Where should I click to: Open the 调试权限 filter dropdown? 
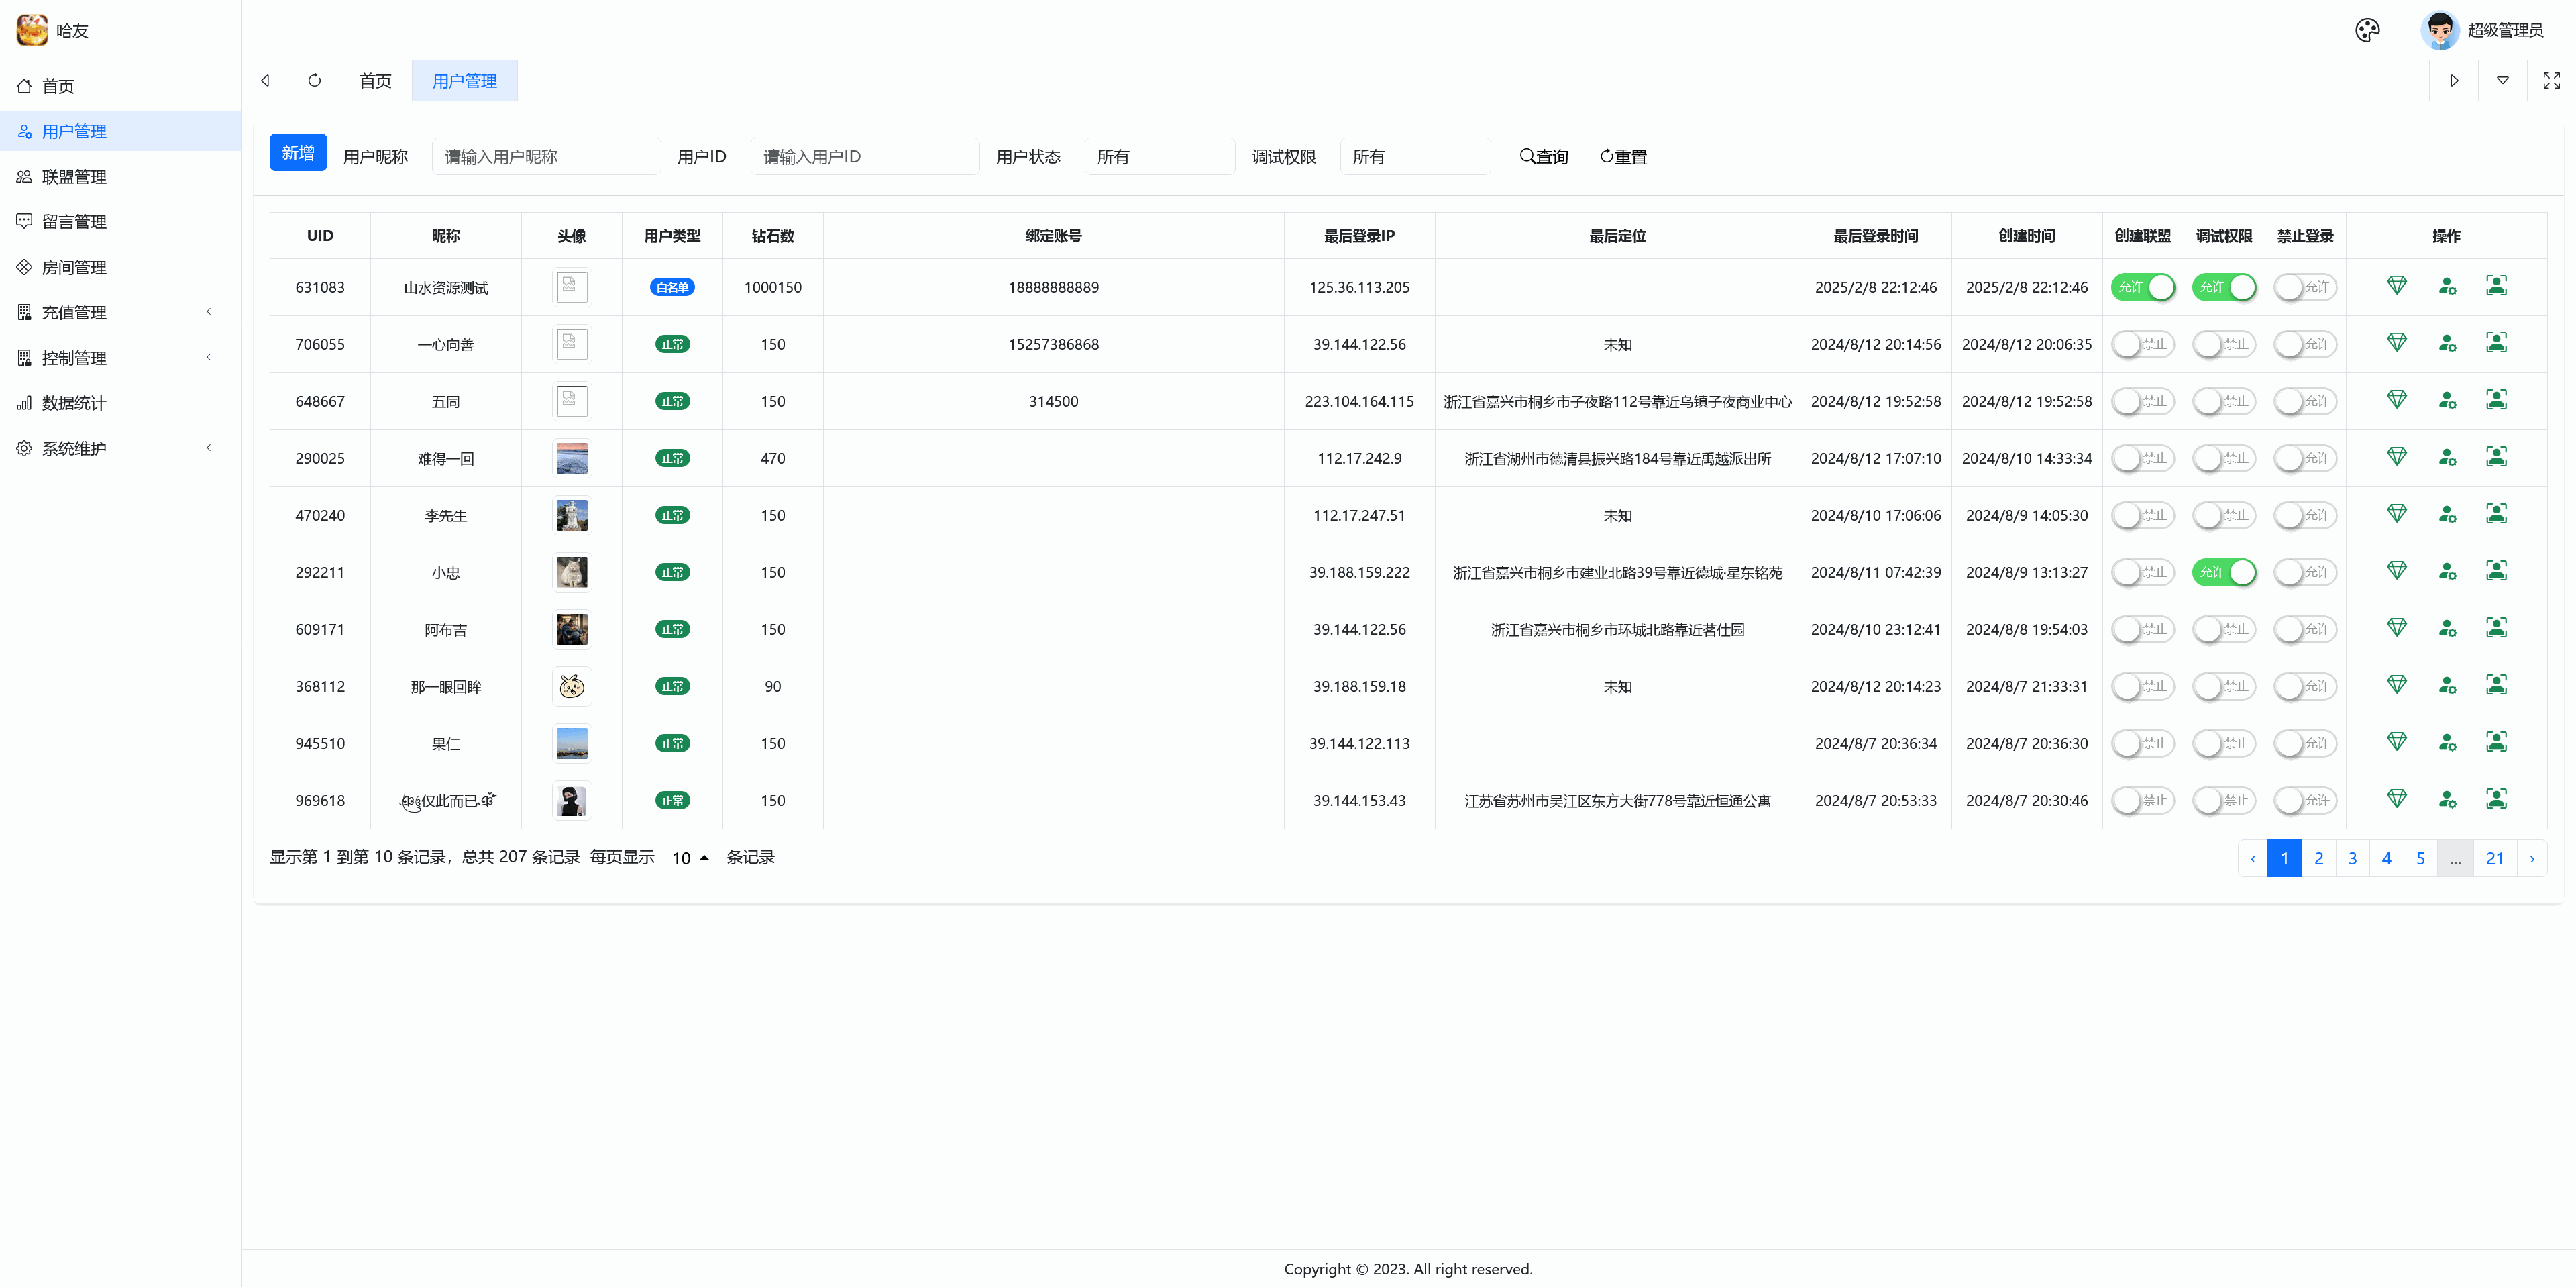tap(1414, 157)
